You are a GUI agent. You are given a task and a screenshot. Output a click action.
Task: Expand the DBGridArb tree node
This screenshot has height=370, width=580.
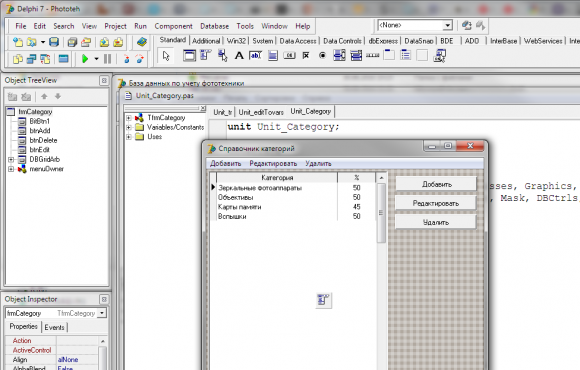(x=11, y=159)
